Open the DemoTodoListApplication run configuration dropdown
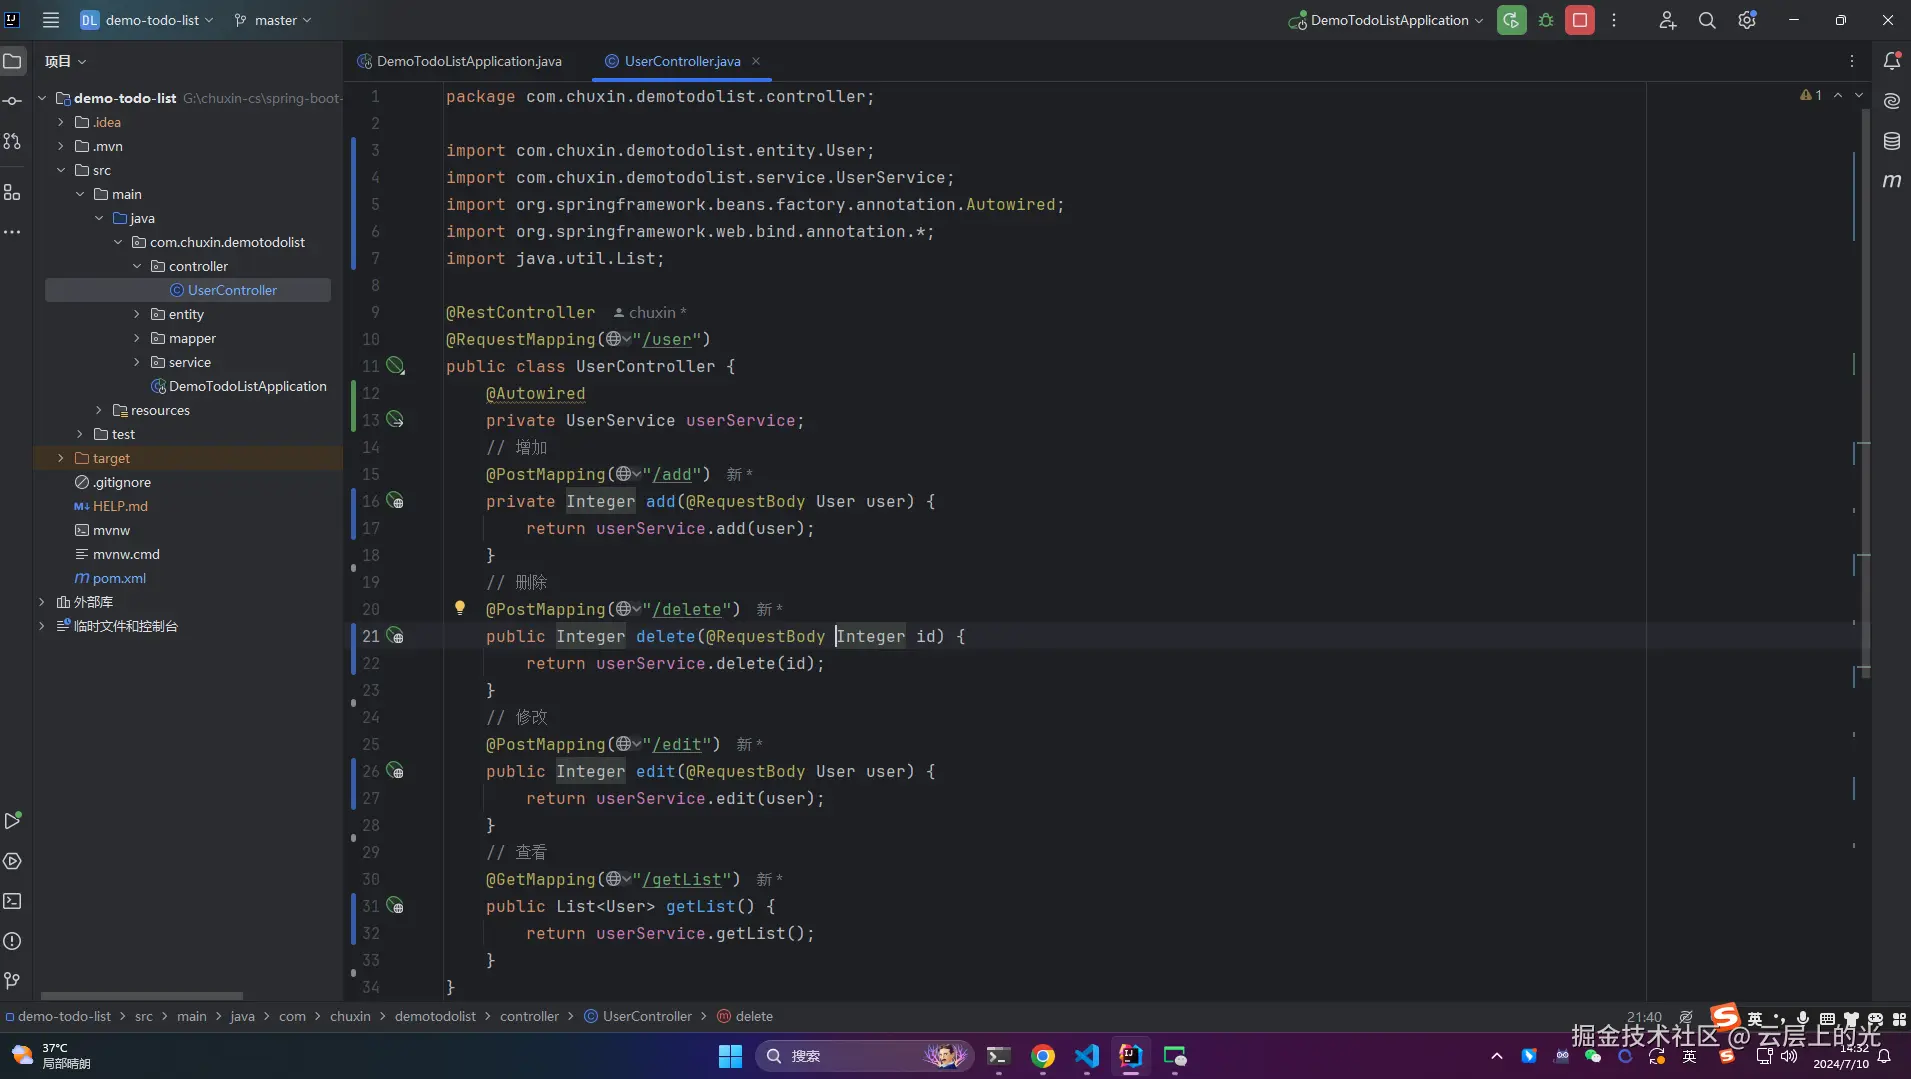 click(x=1387, y=20)
